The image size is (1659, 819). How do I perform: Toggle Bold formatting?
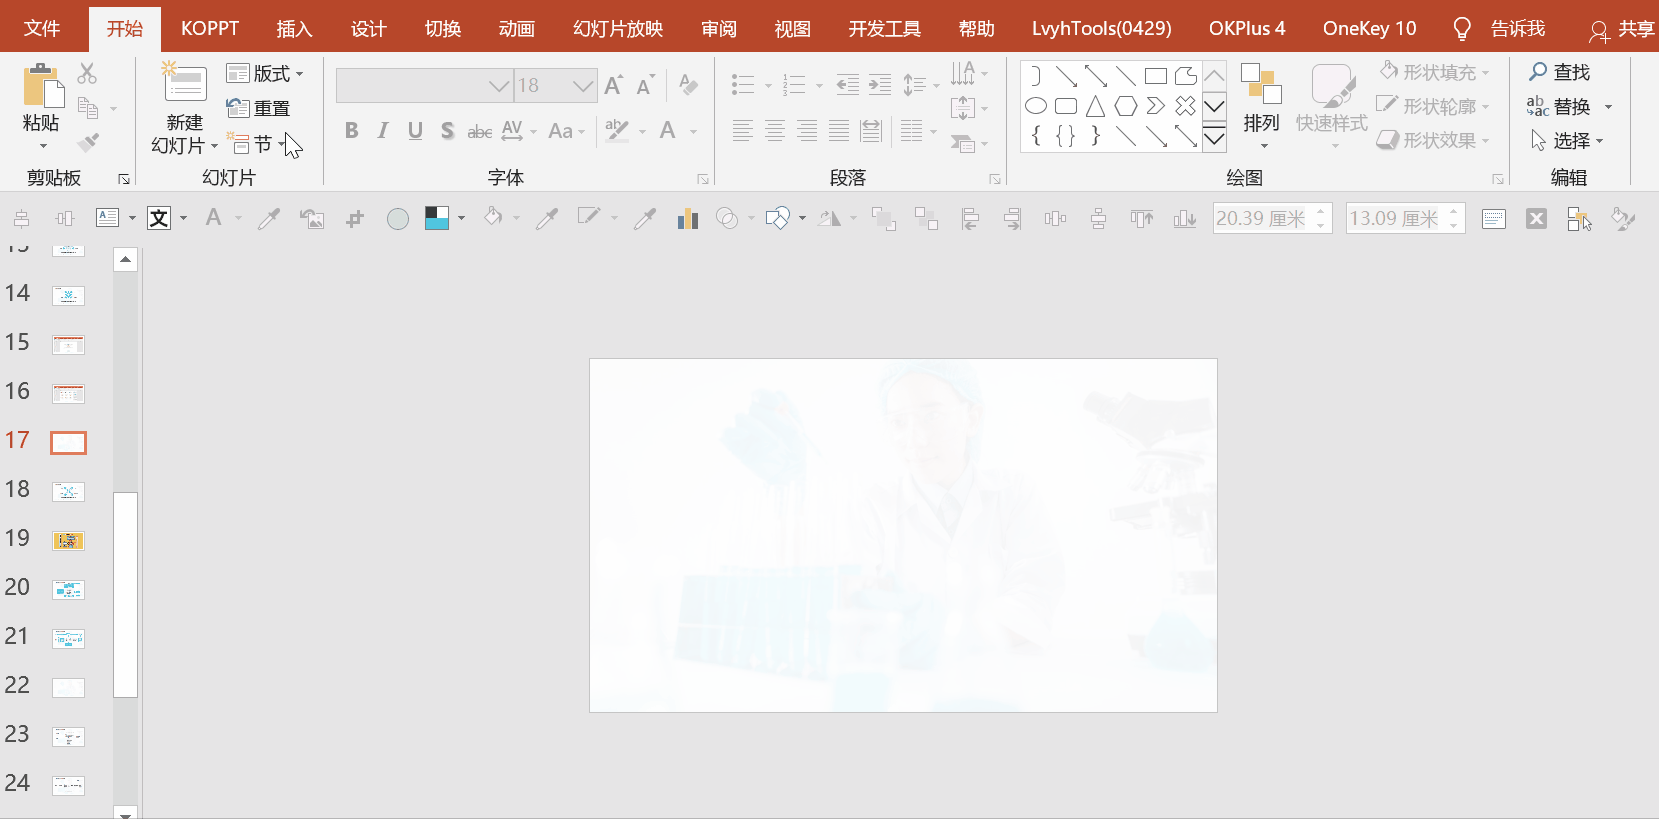(351, 131)
